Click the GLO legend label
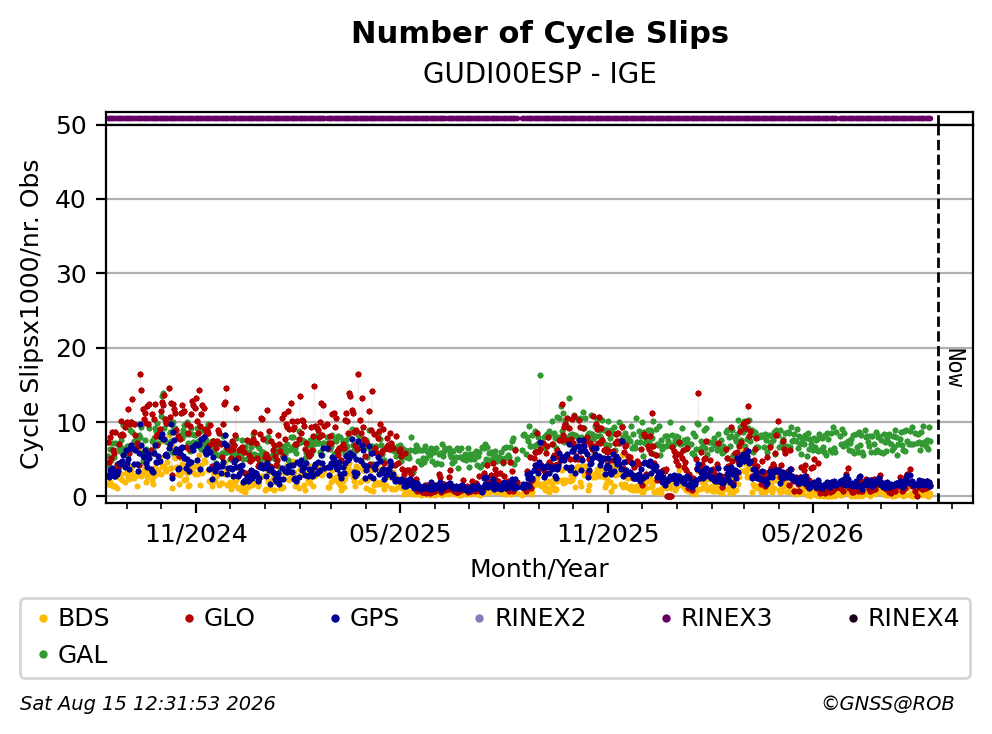The height and width of the screenshot is (734, 992). tap(229, 618)
